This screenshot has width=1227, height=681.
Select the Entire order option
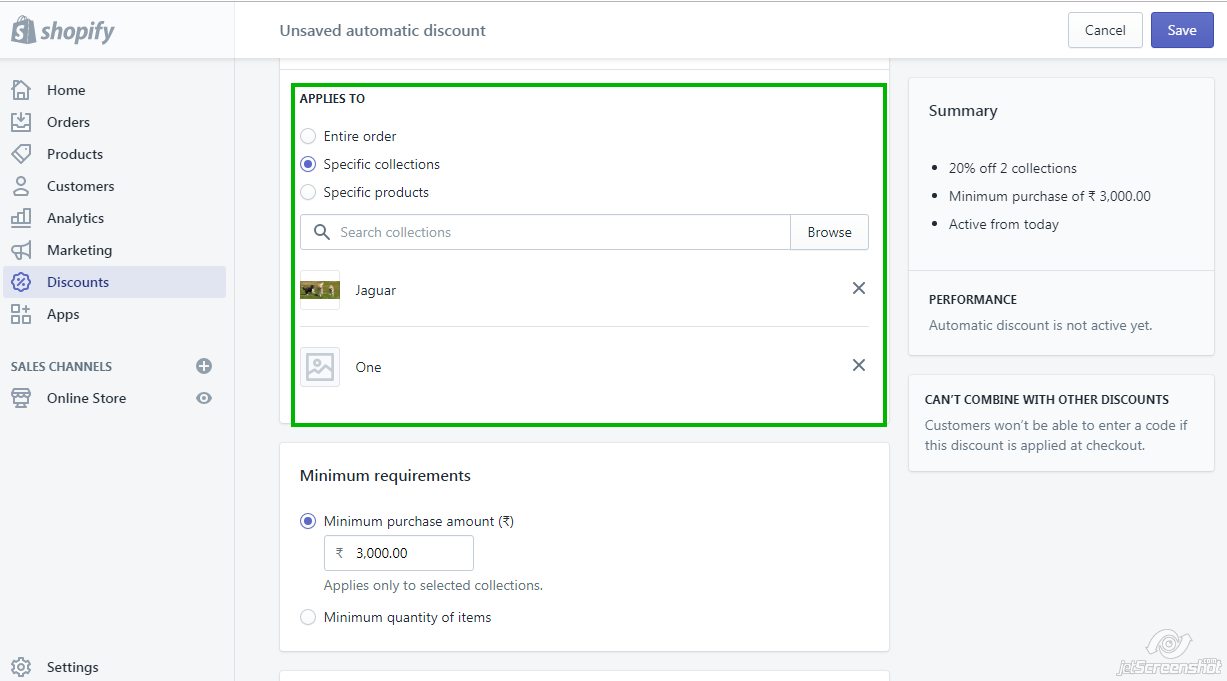tap(308, 136)
